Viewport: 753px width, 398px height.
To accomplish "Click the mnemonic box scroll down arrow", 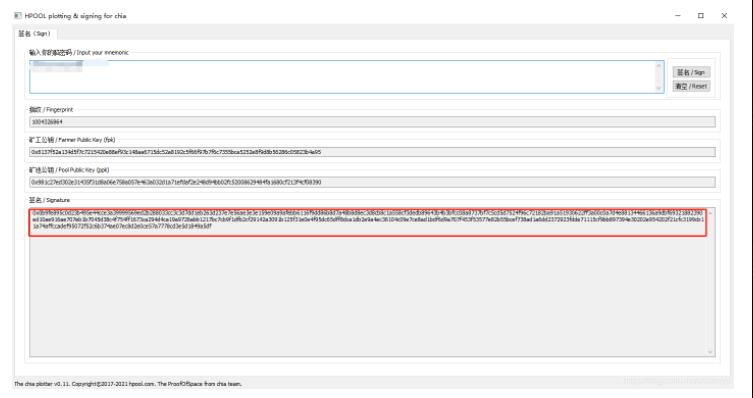I will [659, 88].
